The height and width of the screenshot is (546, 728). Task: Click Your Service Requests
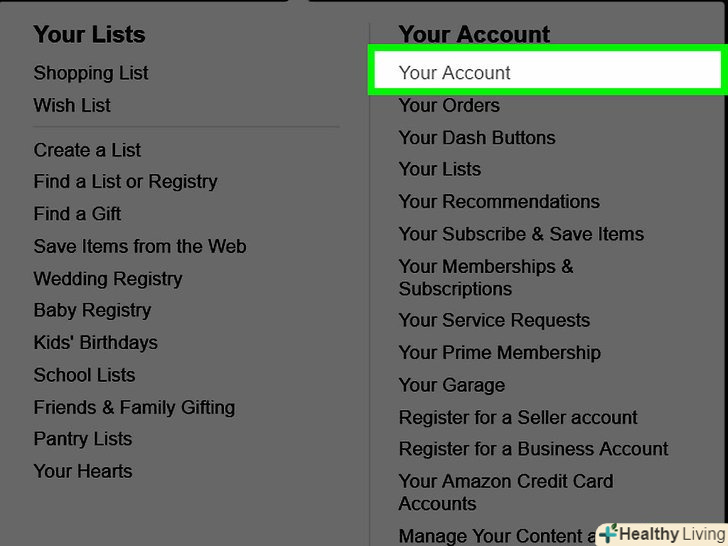coord(494,320)
